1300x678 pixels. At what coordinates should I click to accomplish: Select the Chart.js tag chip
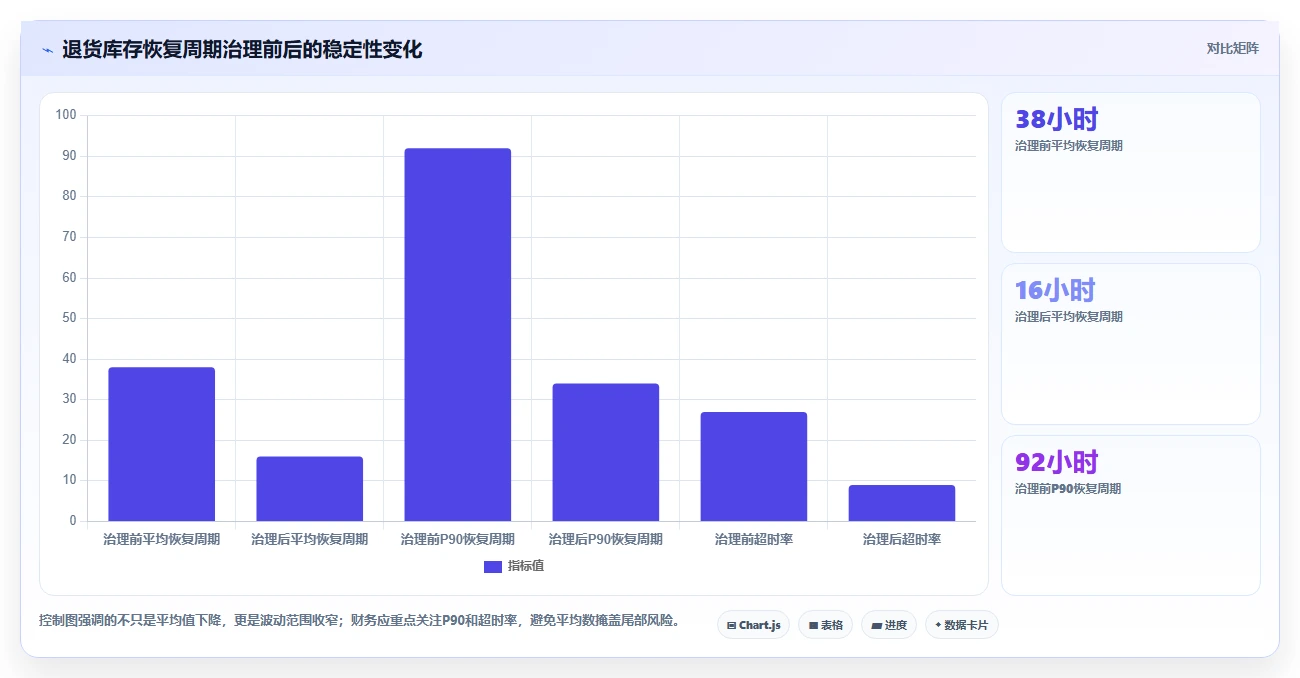click(x=753, y=625)
